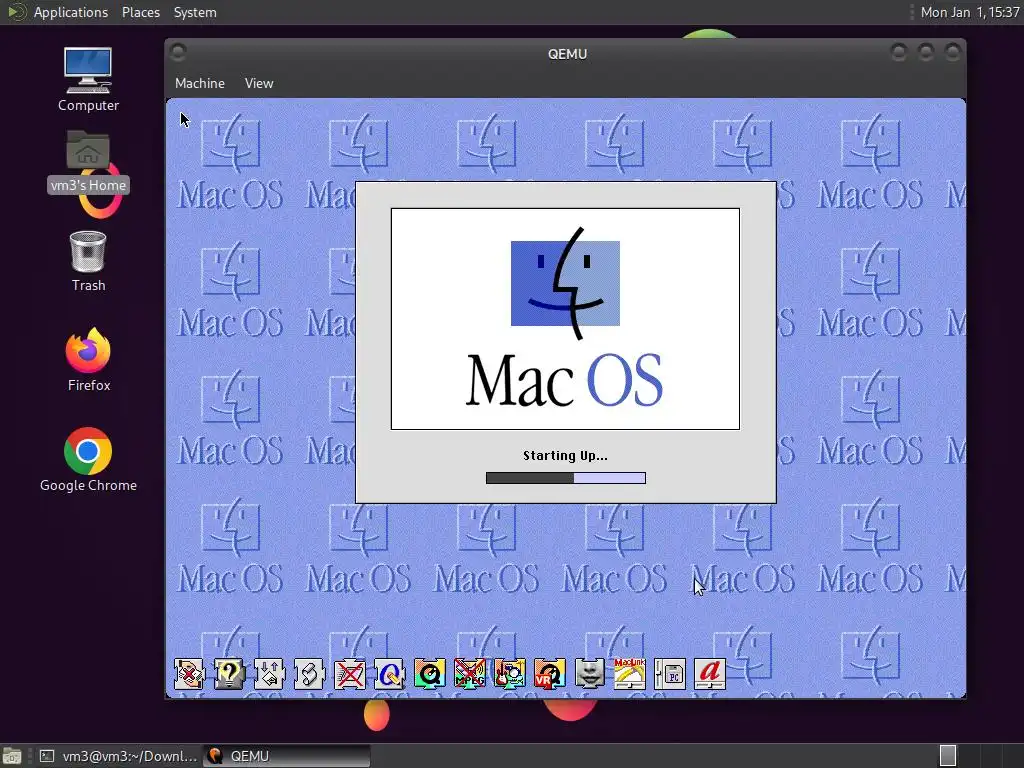The width and height of the screenshot is (1024, 768).
Task: Click the QEMU window title text
Action: [567, 54]
